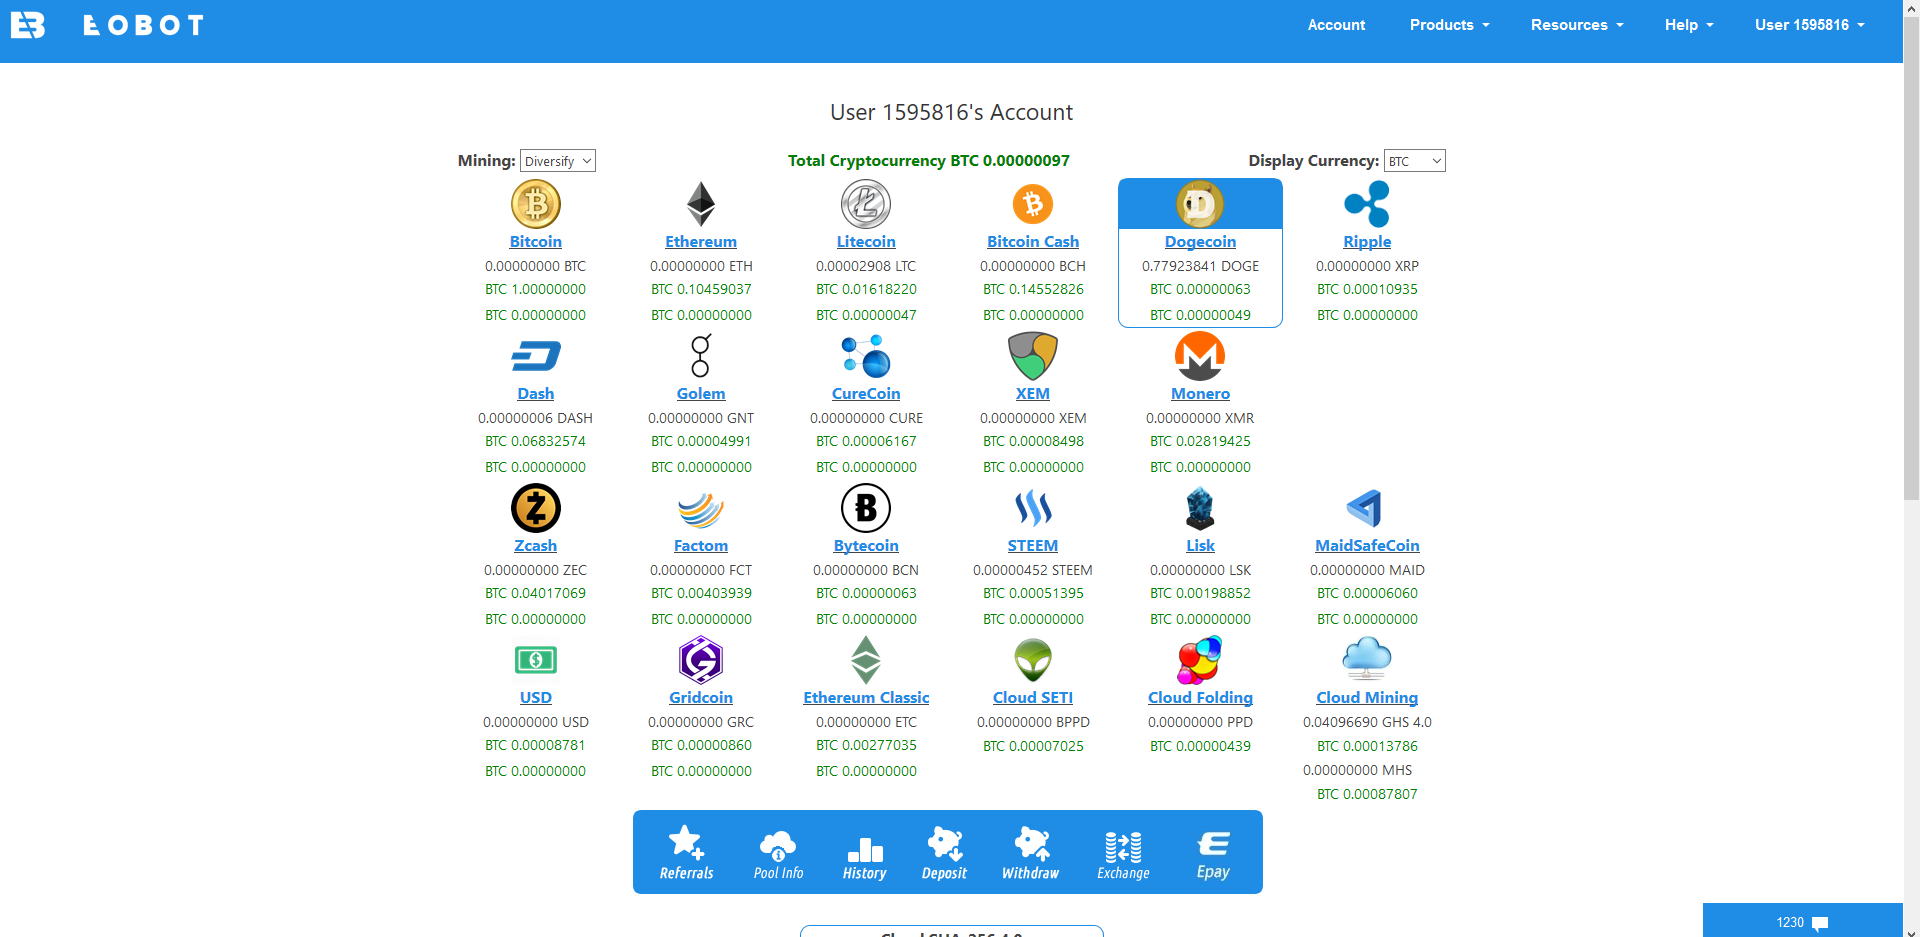Image resolution: width=1920 pixels, height=937 pixels.
Task: Click the Gridcoin link
Action: (x=701, y=698)
